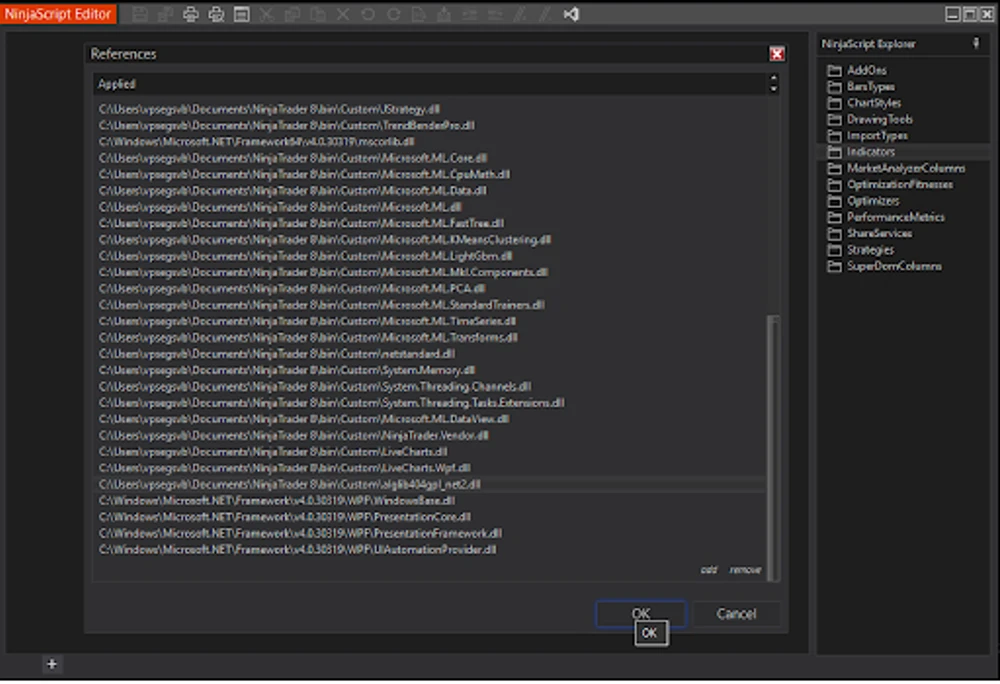This screenshot has width=1000, height=684.
Task: Click the Print Preview icon in the toolbar
Action: [216, 14]
